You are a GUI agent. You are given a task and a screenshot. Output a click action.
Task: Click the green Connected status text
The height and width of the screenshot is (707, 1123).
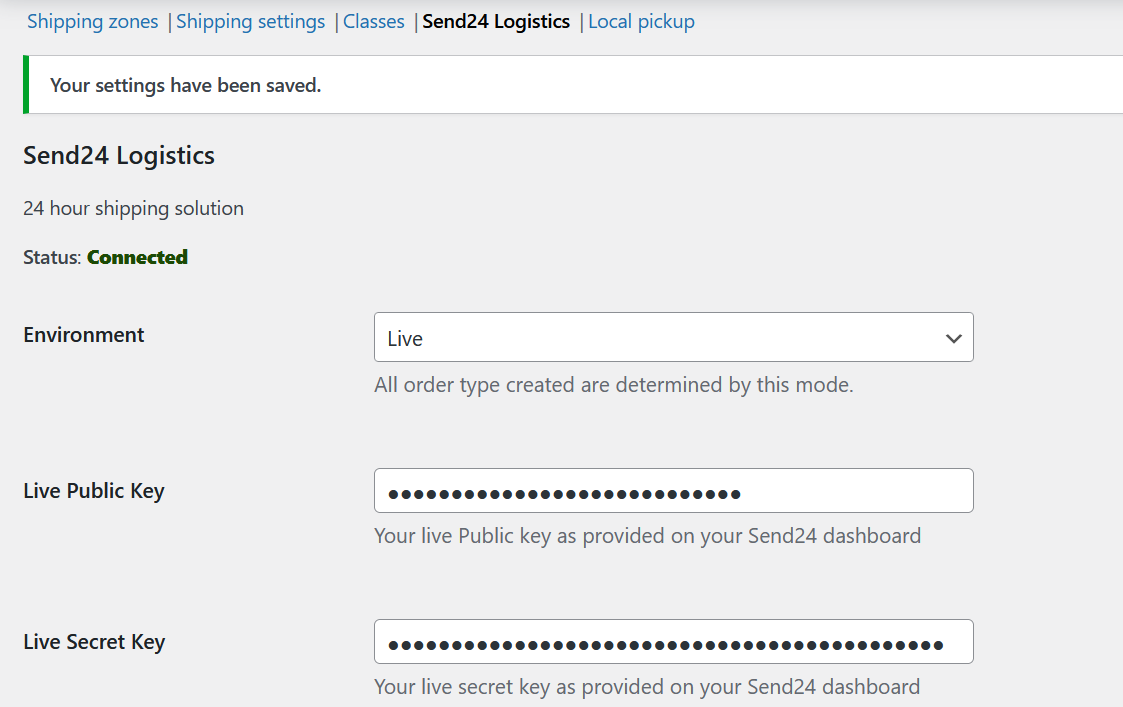coord(137,257)
